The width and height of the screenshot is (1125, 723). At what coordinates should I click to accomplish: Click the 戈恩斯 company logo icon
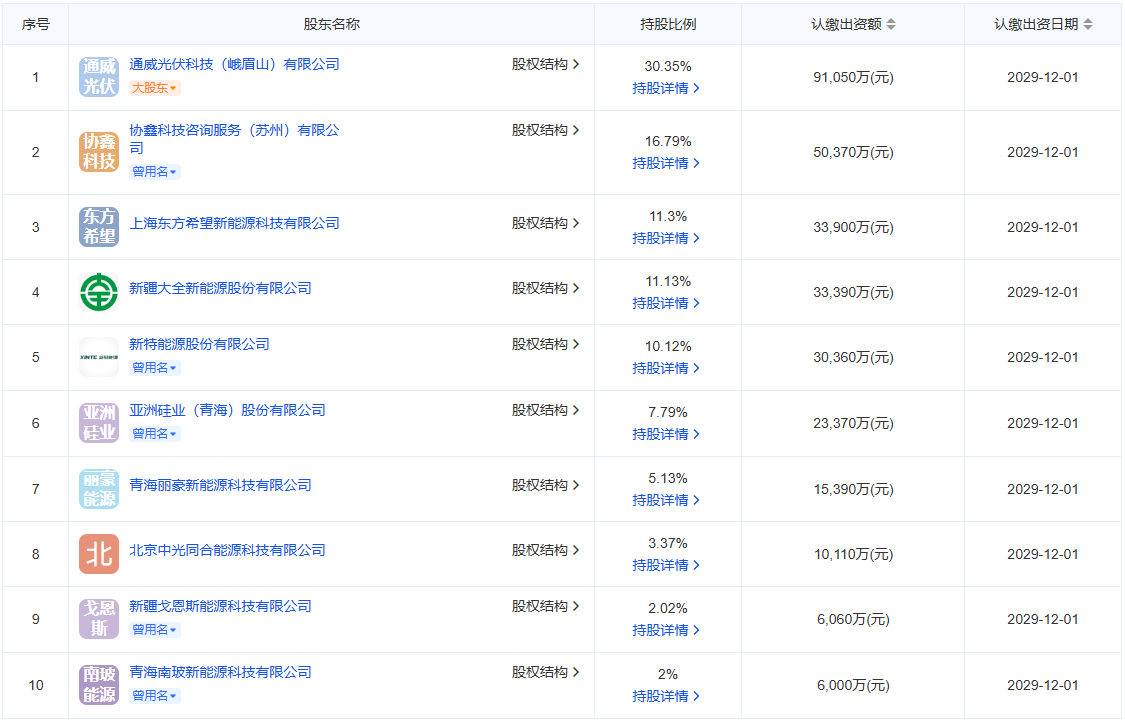pos(99,619)
